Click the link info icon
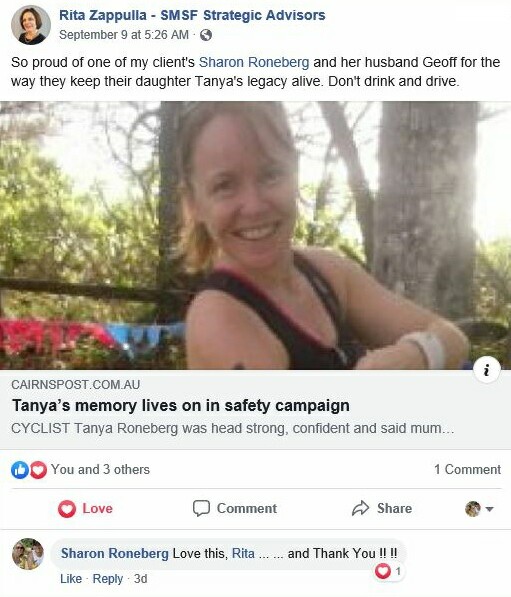 (x=486, y=370)
